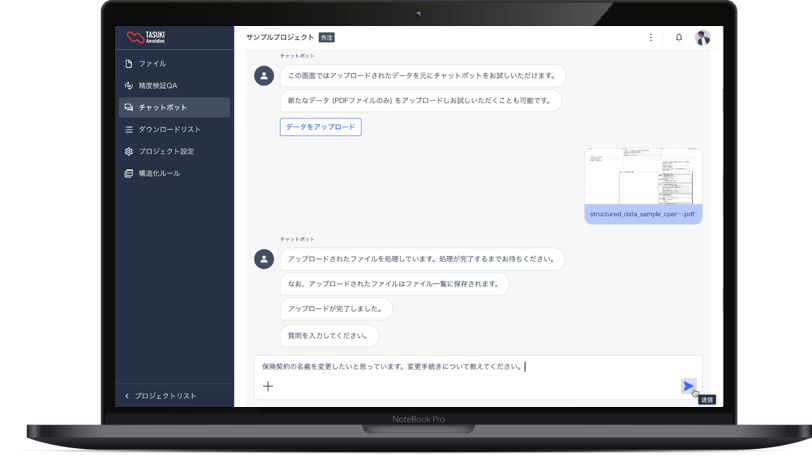The width and height of the screenshot is (812, 455).
Task: Click the TASUKI Annotation logo
Action: point(146,37)
